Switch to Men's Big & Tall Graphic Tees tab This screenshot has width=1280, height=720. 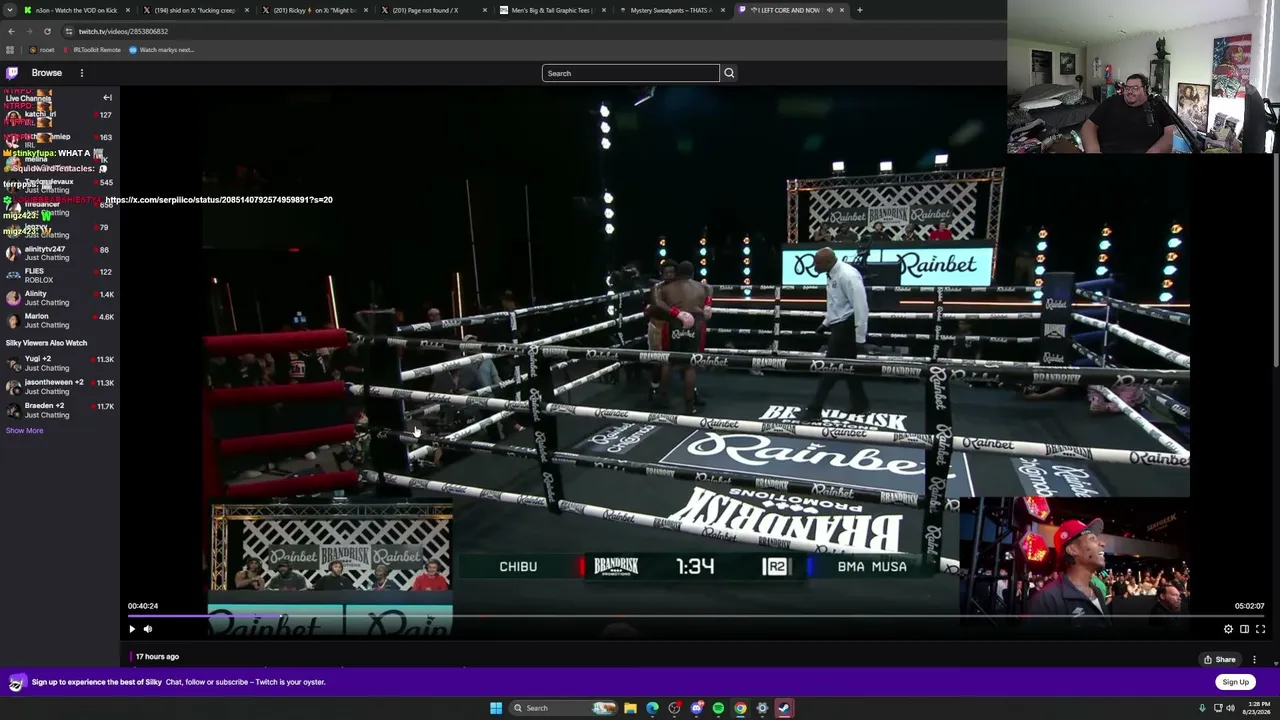coord(551,10)
